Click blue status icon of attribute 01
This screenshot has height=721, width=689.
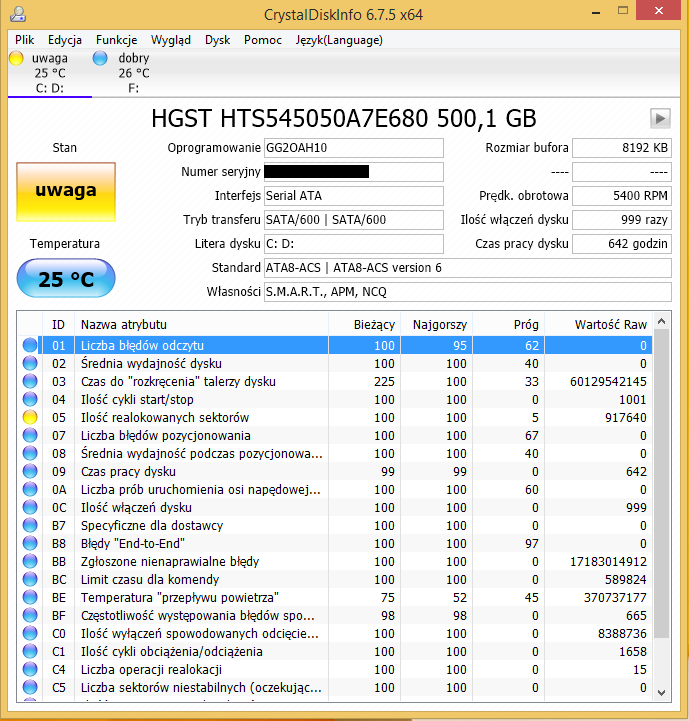click(x=30, y=345)
